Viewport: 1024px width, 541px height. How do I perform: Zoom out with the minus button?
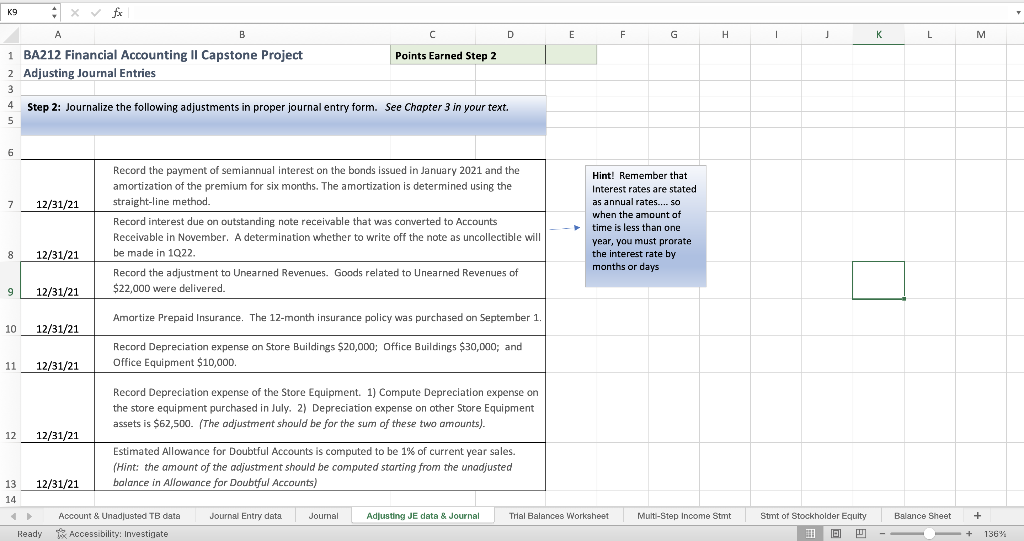883,534
